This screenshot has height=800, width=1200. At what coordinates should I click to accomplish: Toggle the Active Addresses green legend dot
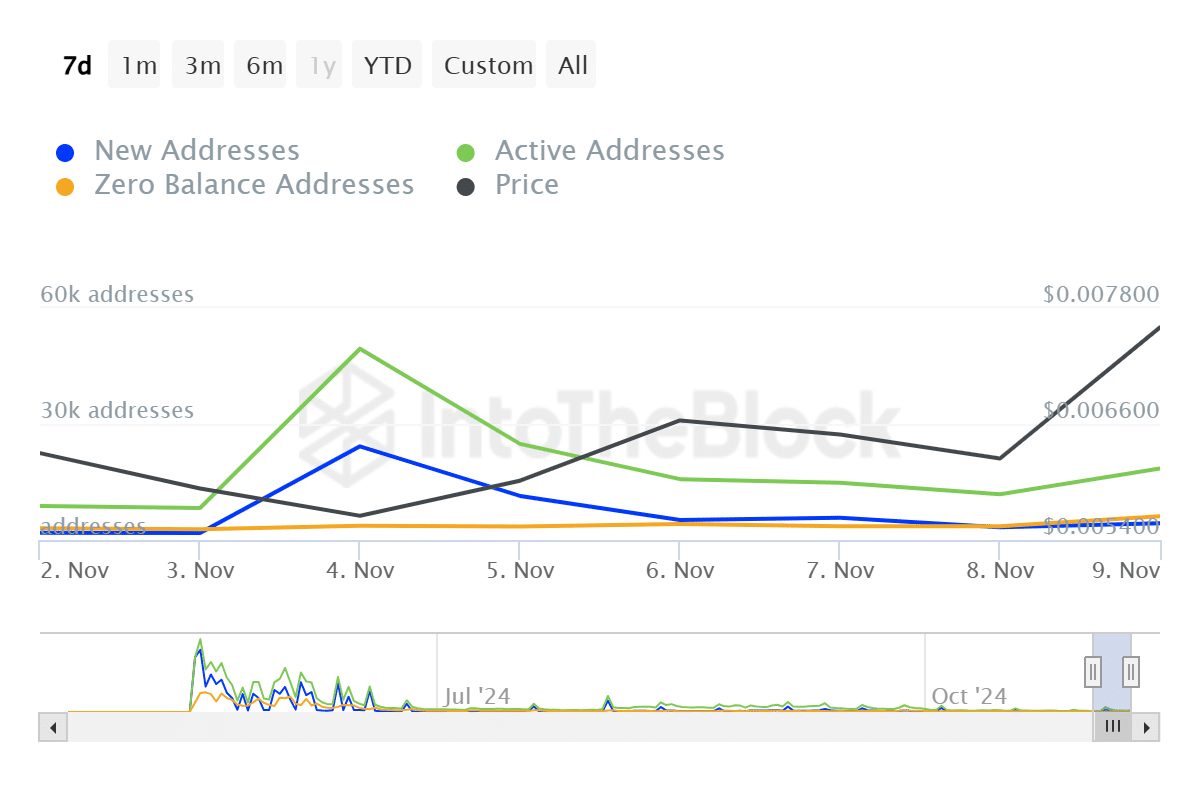point(465,153)
